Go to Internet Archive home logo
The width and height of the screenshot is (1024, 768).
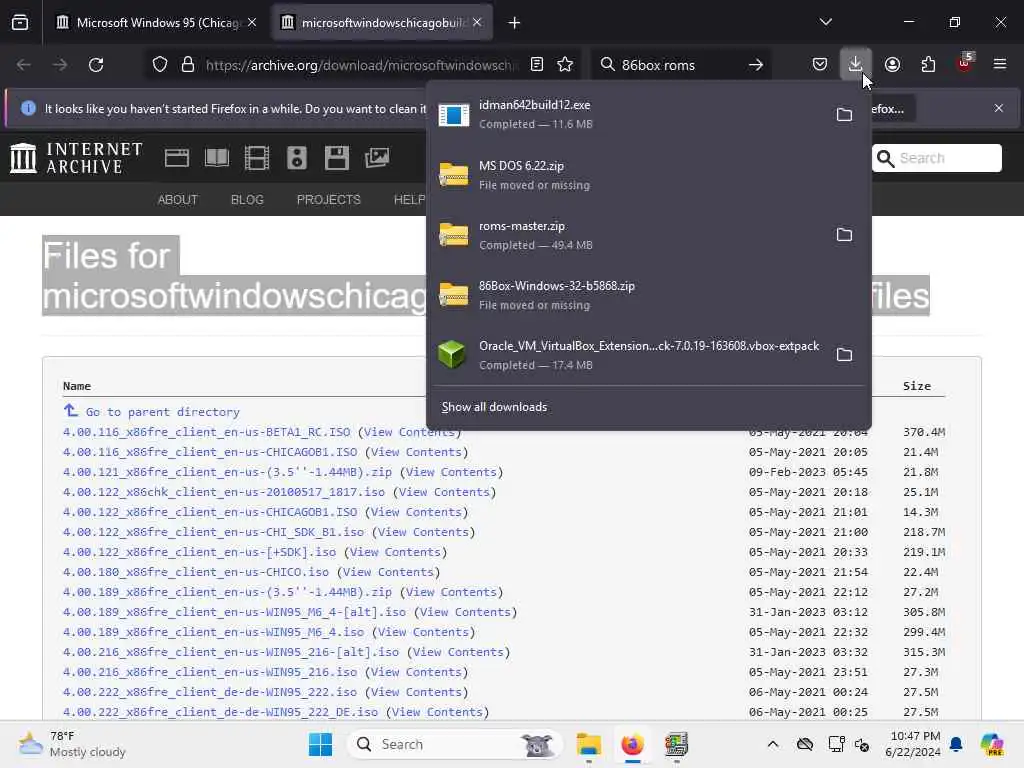pos(76,158)
